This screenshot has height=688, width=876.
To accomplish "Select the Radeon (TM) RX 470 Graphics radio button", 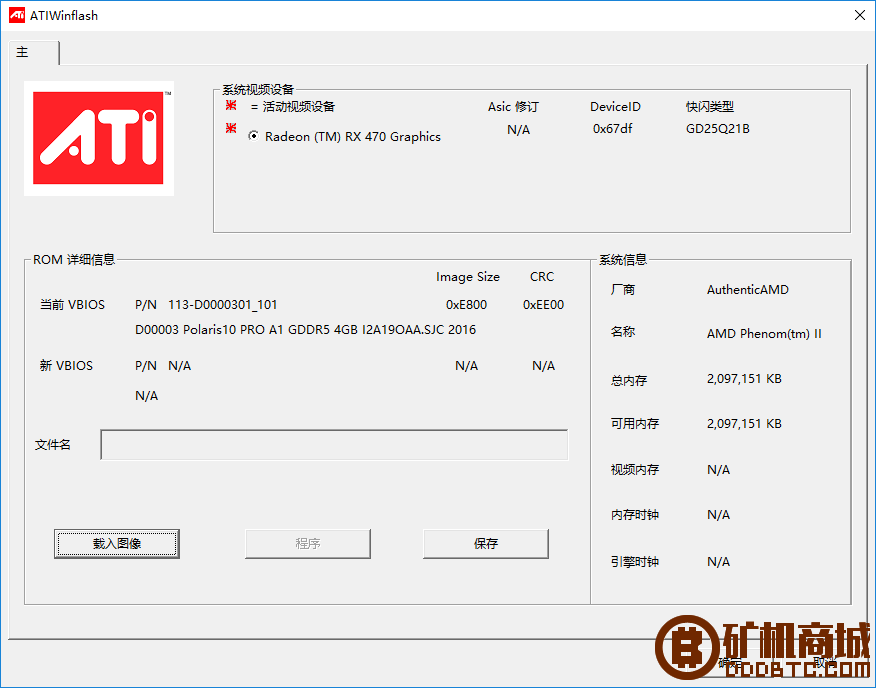I will [254, 136].
